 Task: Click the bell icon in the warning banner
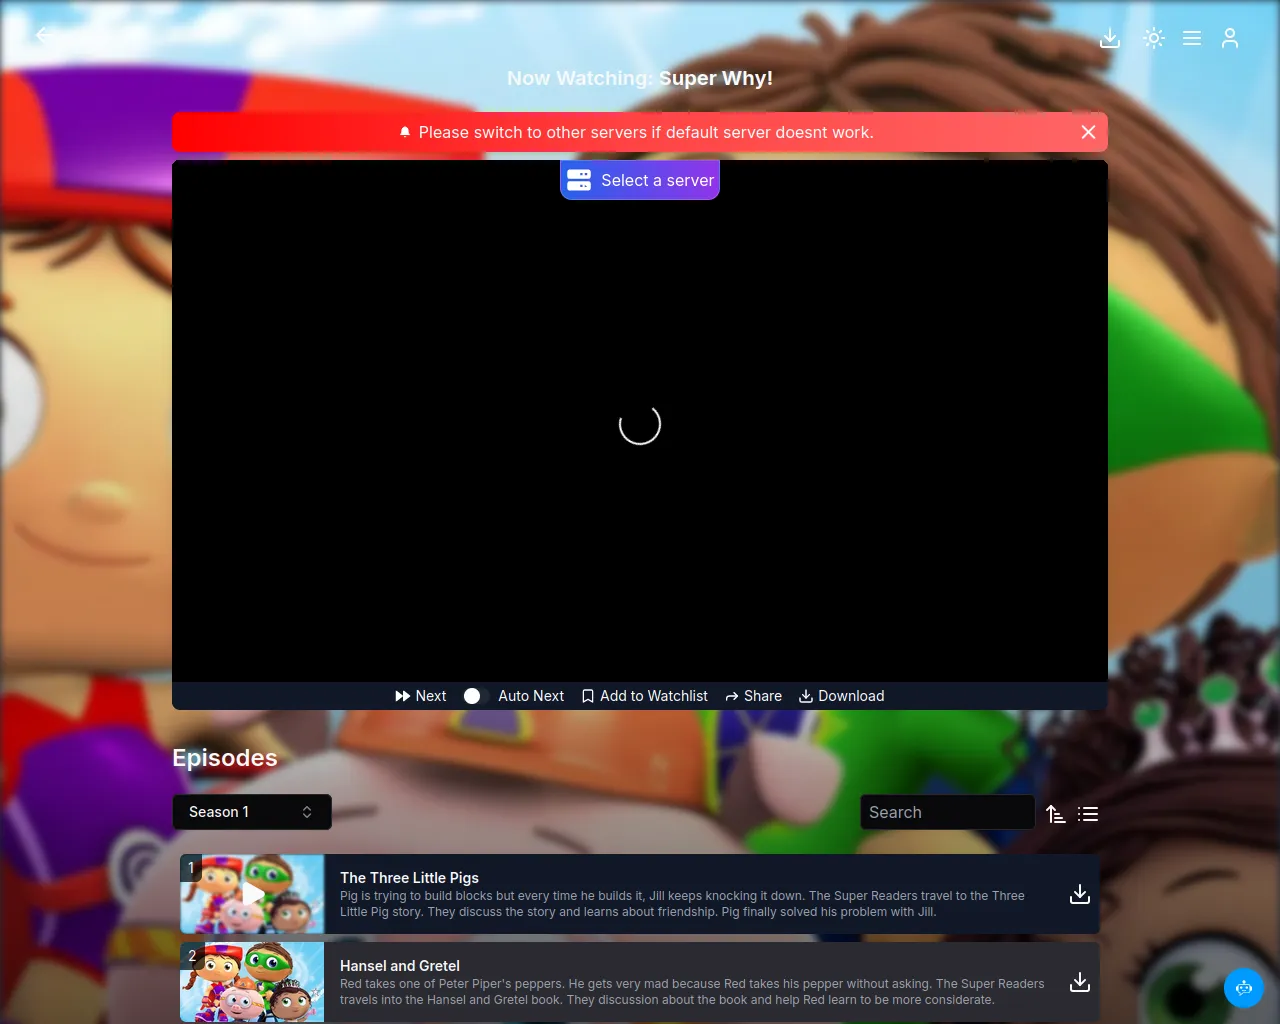[405, 132]
